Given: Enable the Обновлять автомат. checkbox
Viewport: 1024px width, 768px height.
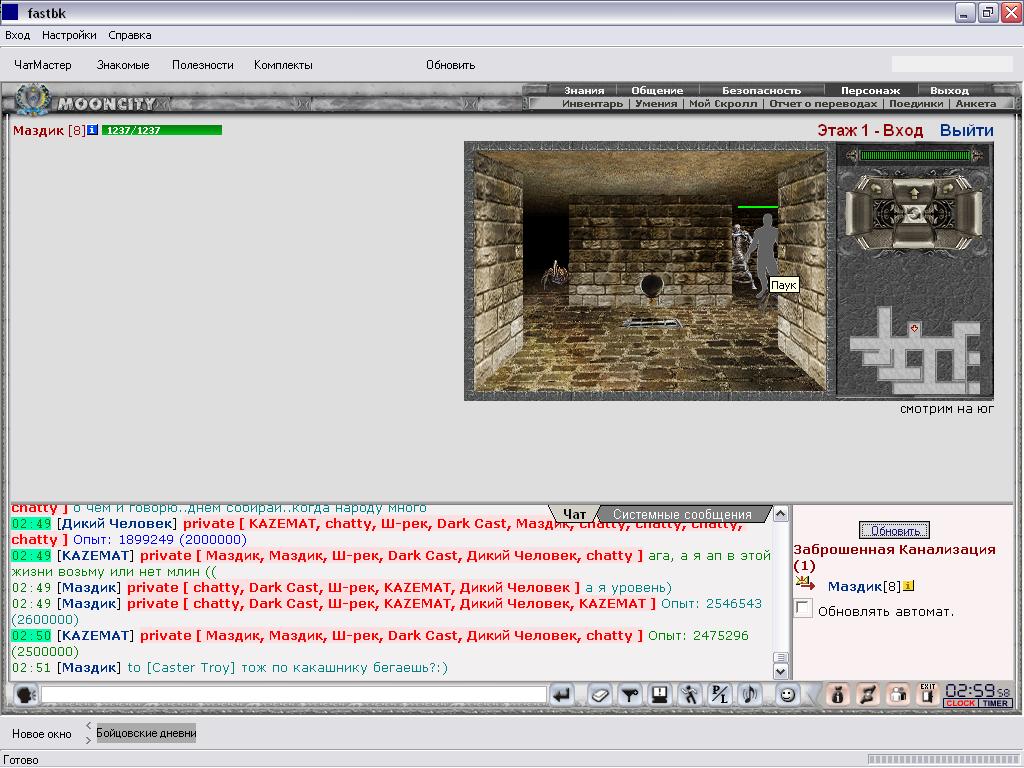Looking at the screenshot, I should tap(803, 609).
